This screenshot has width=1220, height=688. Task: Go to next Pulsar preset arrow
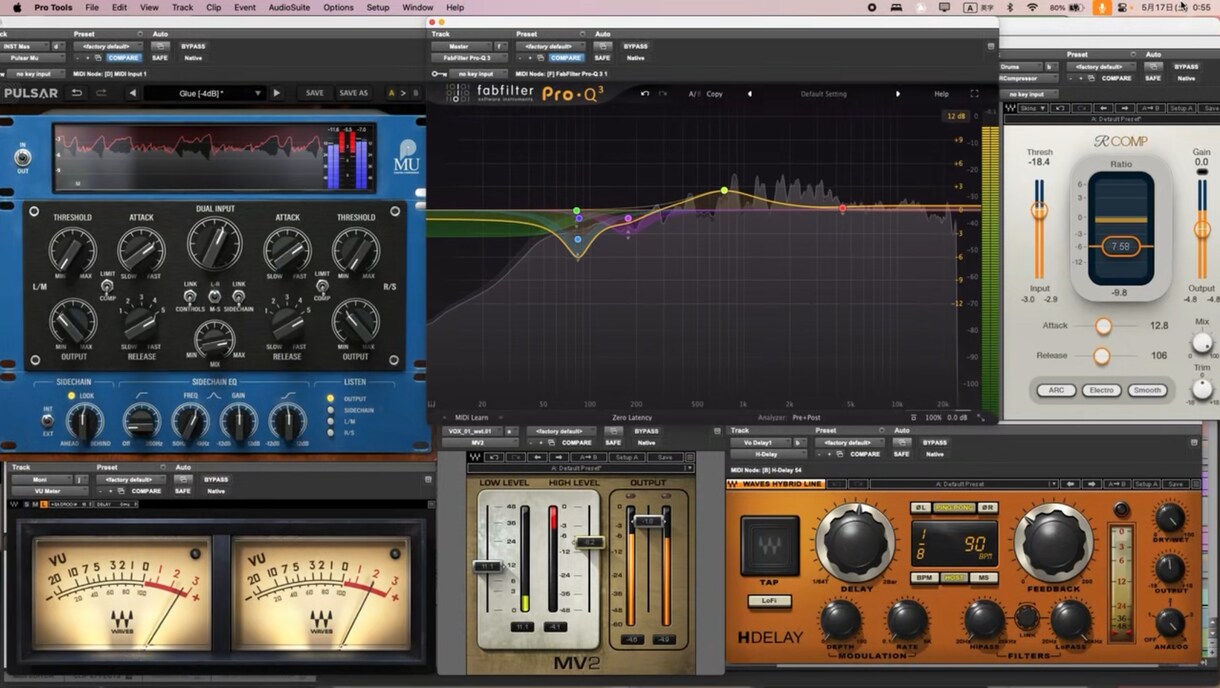pos(275,93)
